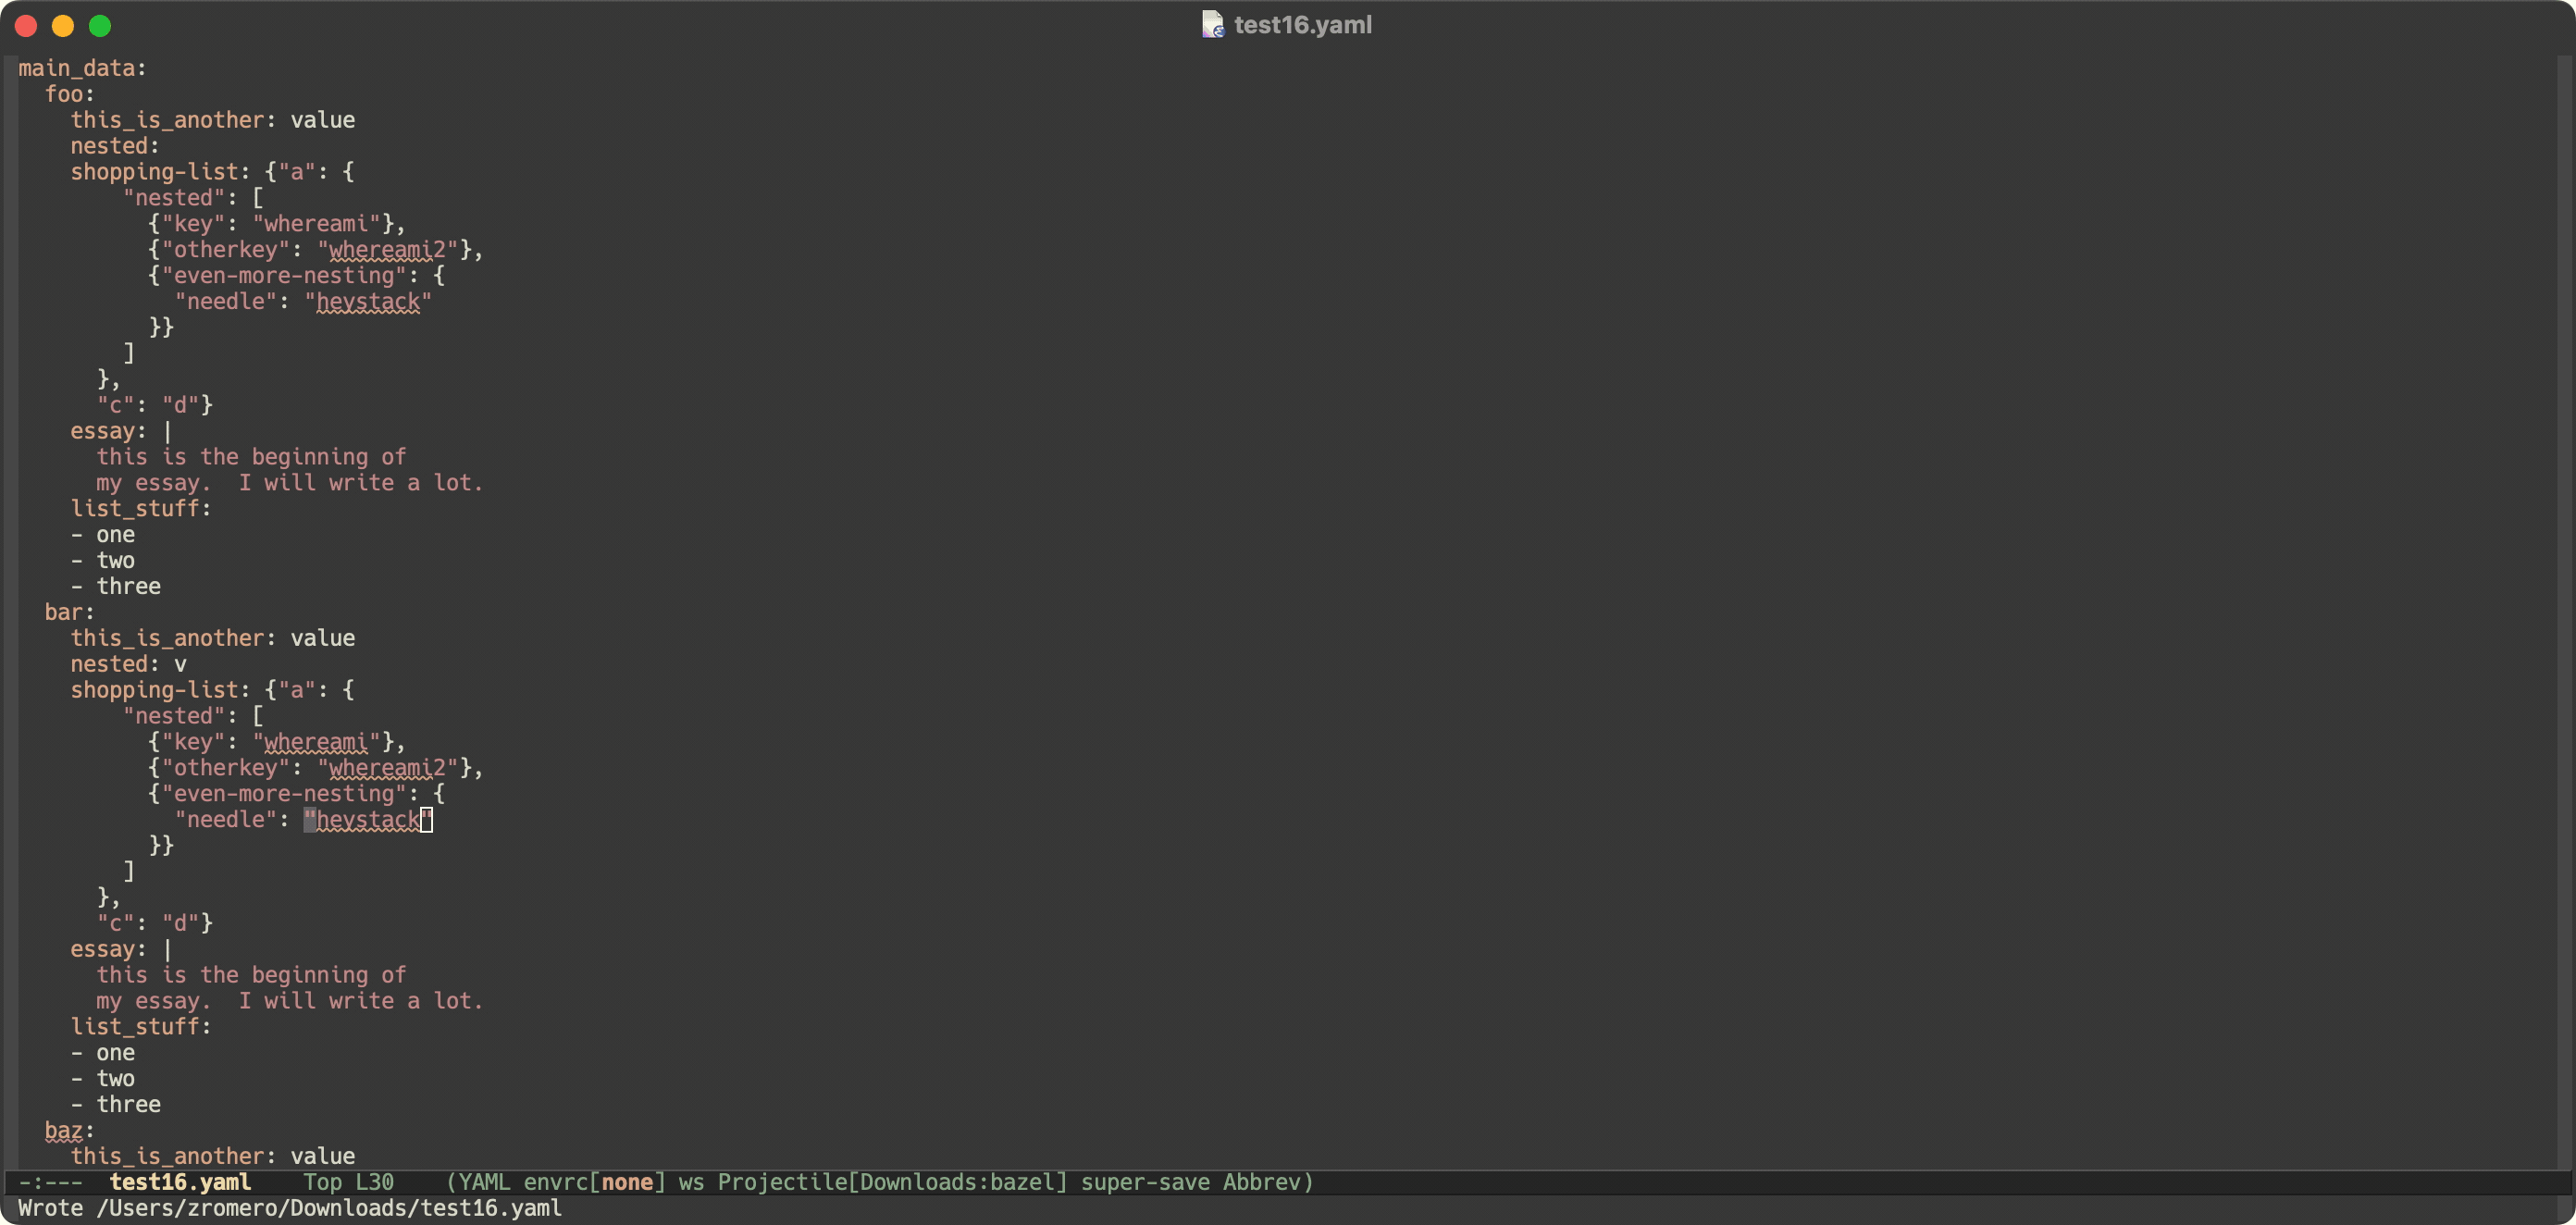
Task: Click the Top position indicator in mode line
Action: pos(322,1182)
